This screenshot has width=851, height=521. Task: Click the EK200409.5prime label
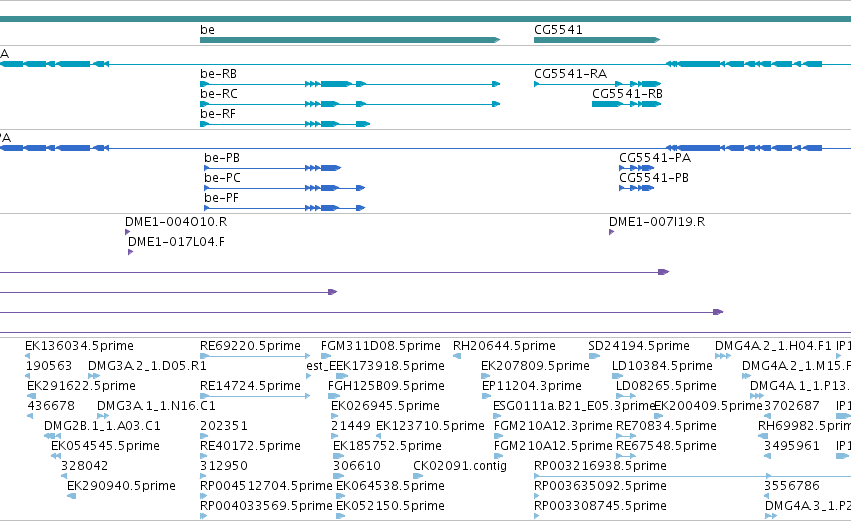click(708, 406)
